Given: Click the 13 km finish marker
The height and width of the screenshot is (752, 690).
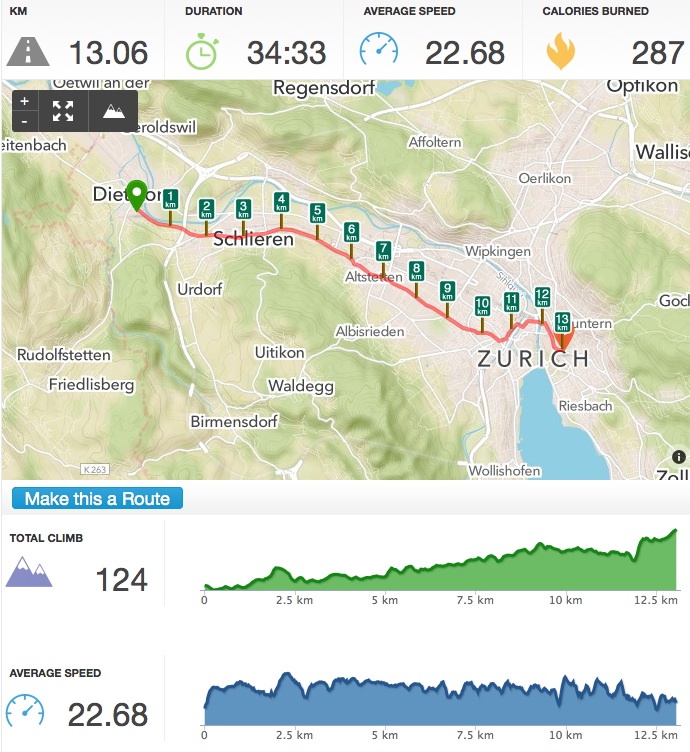Looking at the screenshot, I should tap(562, 322).
